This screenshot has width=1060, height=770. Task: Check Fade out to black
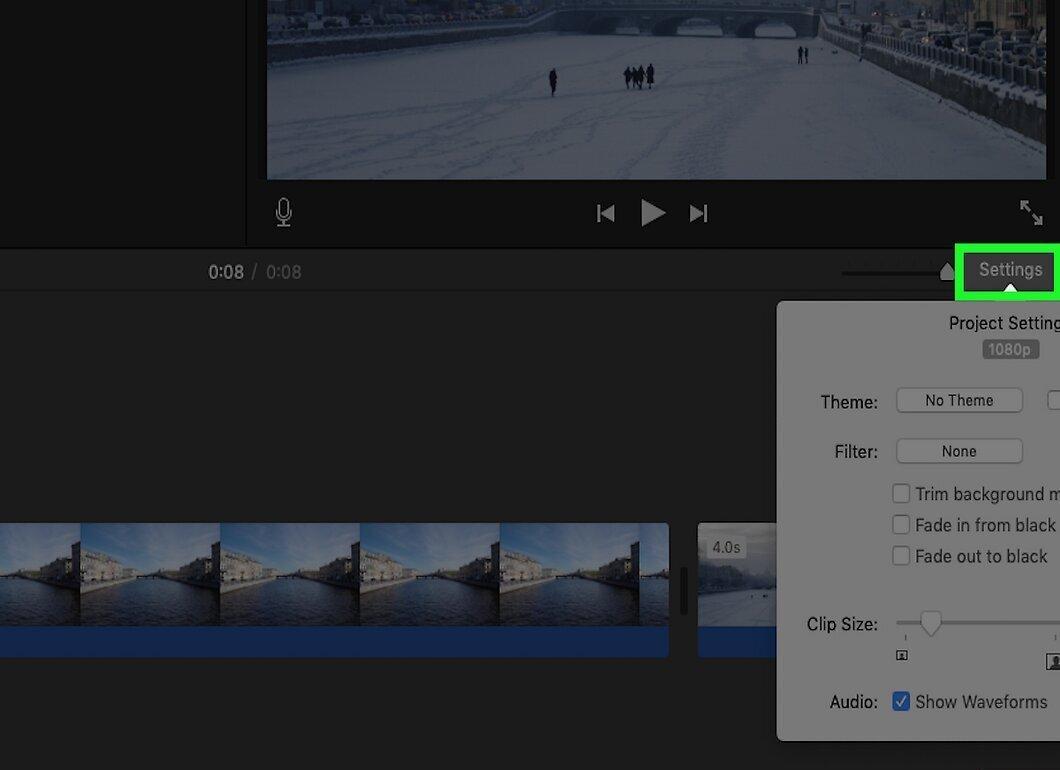[901, 556]
